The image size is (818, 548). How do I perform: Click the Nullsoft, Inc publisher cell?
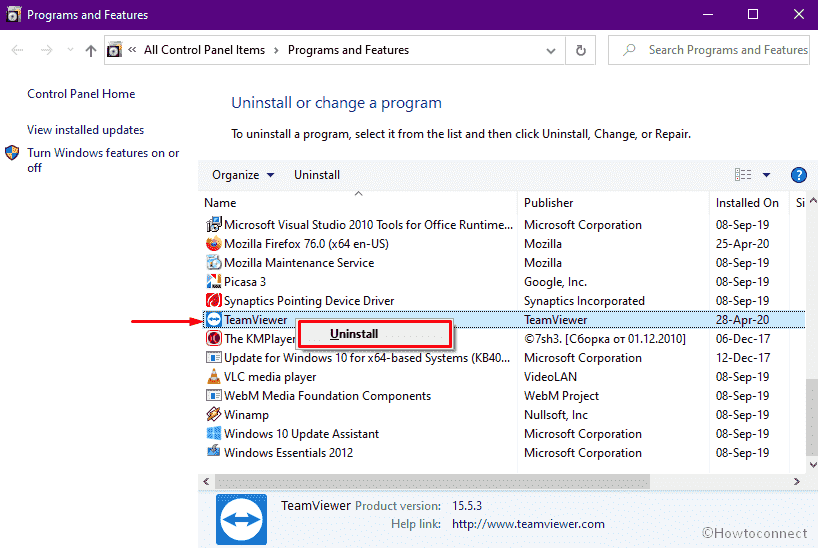[556, 415]
